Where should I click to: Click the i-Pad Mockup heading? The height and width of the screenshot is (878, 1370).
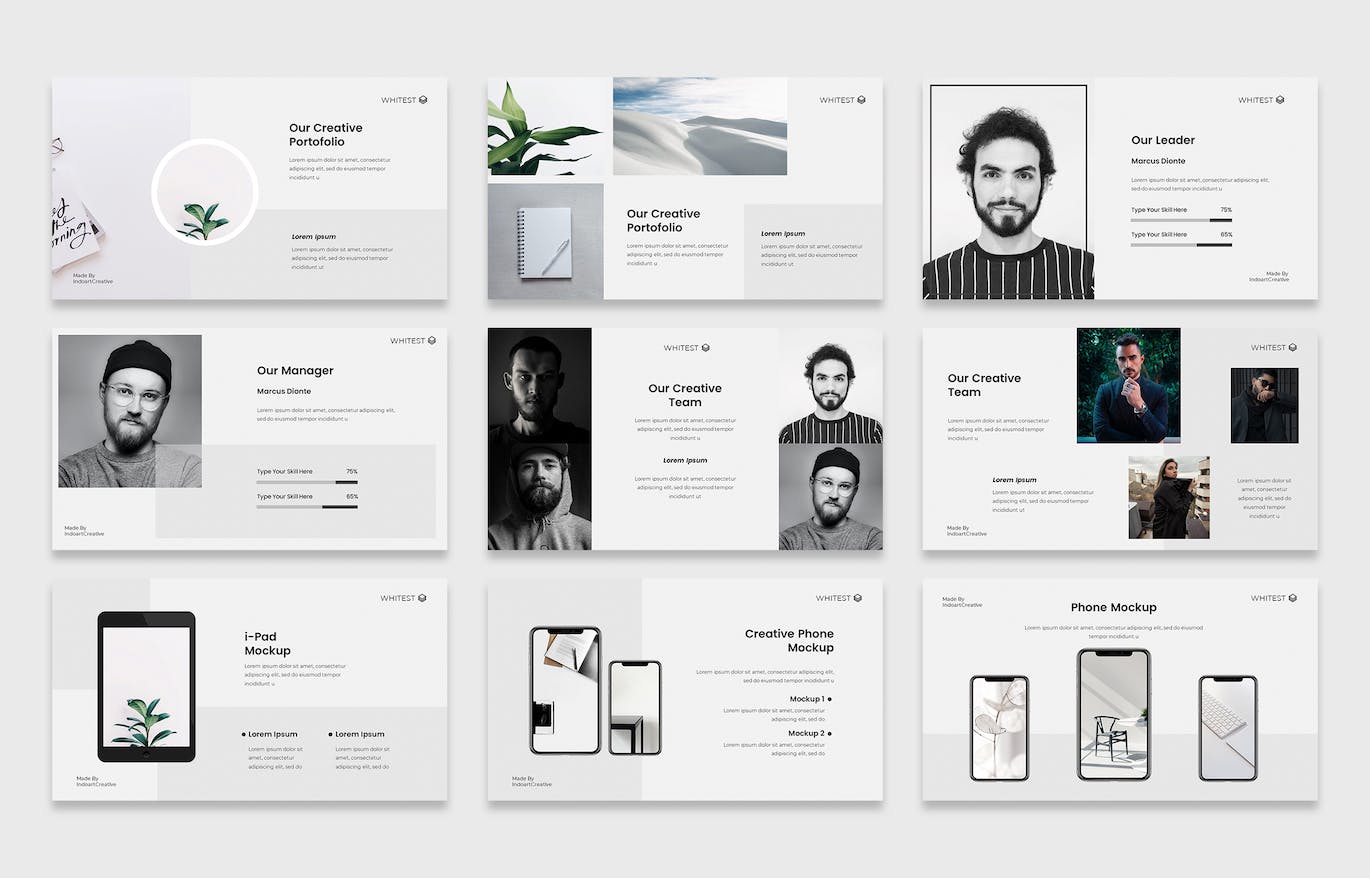click(x=267, y=643)
